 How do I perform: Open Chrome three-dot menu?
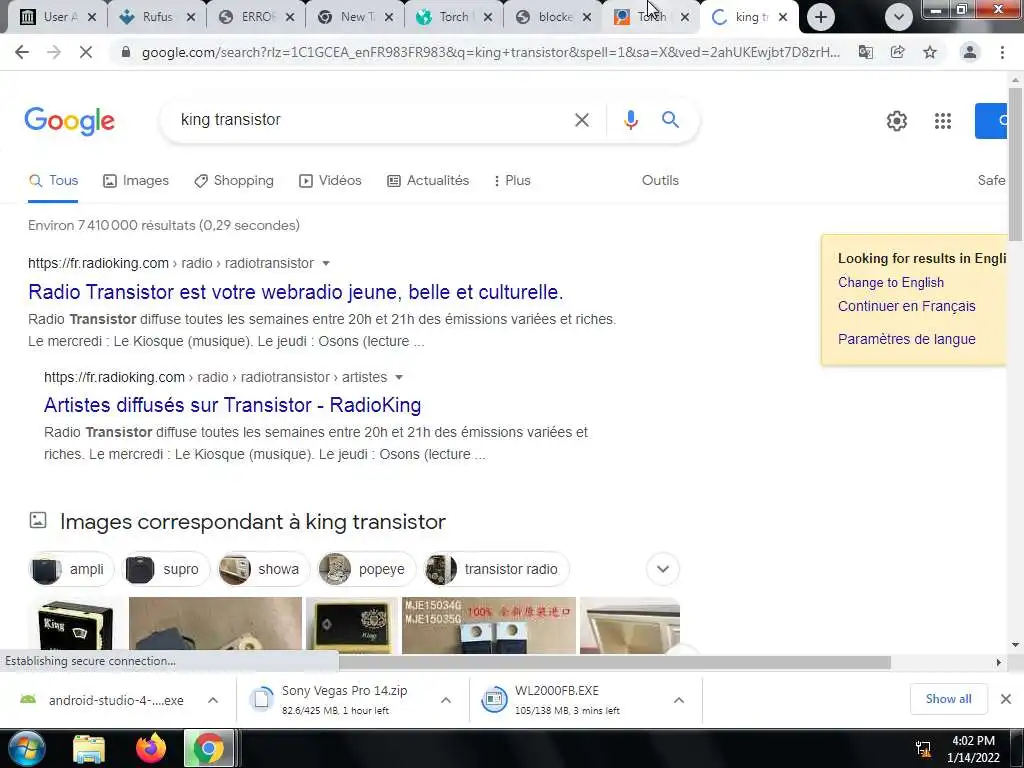click(x=1002, y=52)
